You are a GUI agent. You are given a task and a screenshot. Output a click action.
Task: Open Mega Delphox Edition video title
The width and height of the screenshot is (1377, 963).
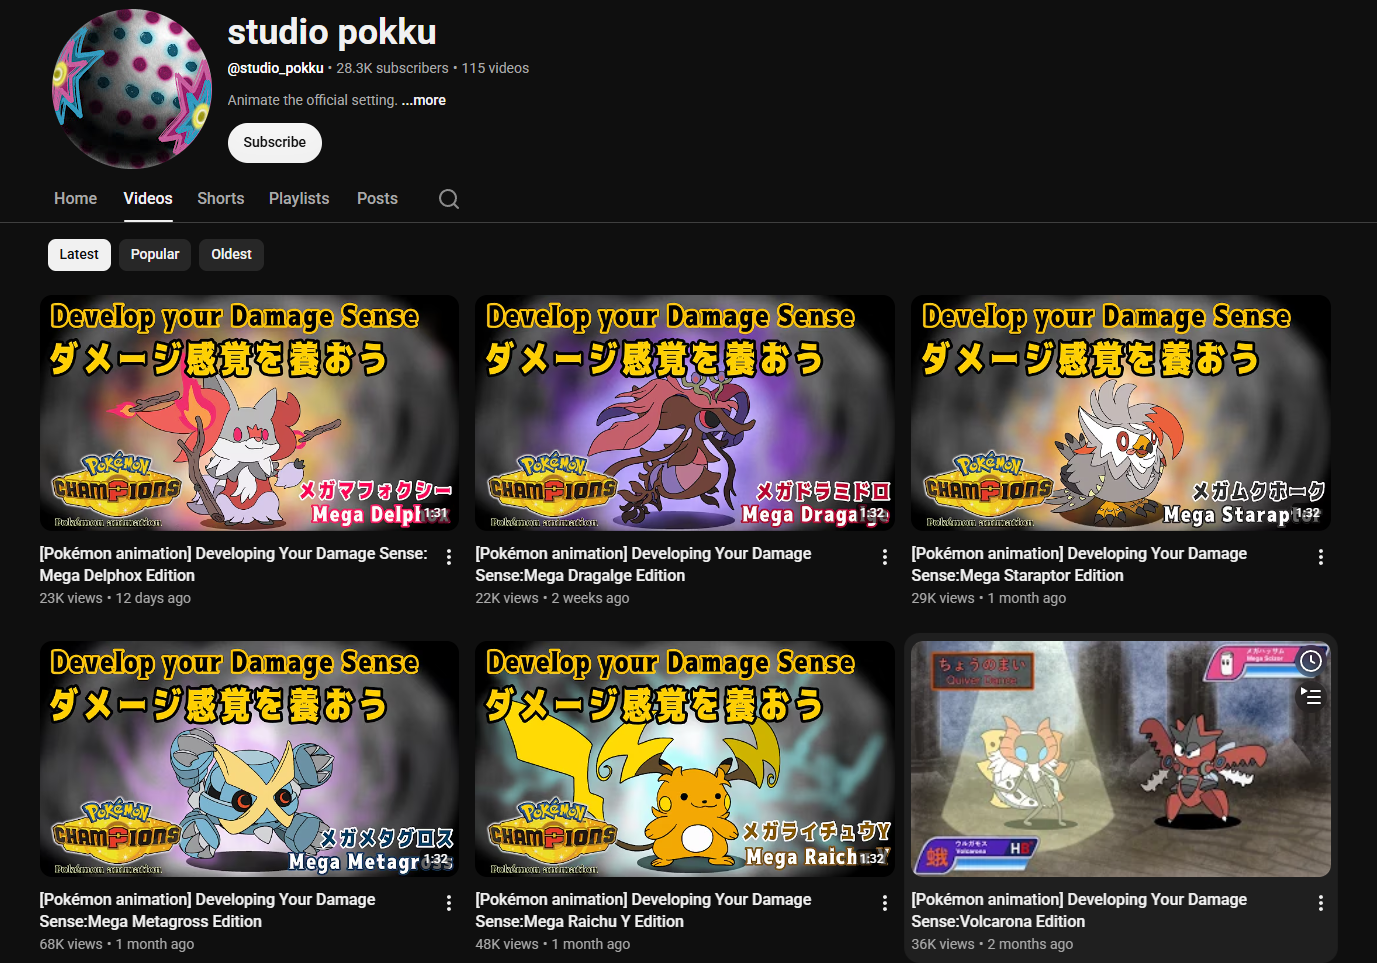tap(233, 564)
